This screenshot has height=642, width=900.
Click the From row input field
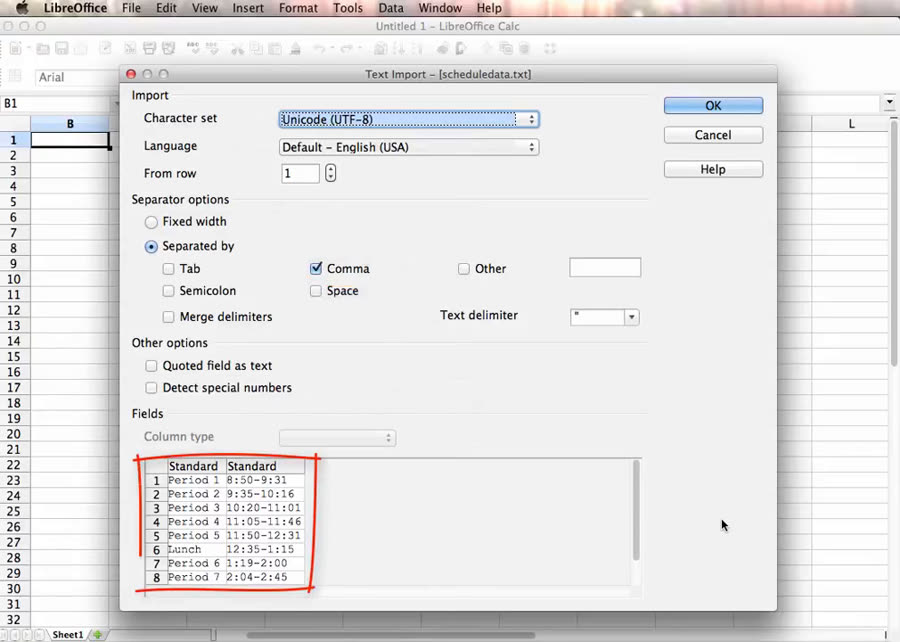300,173
